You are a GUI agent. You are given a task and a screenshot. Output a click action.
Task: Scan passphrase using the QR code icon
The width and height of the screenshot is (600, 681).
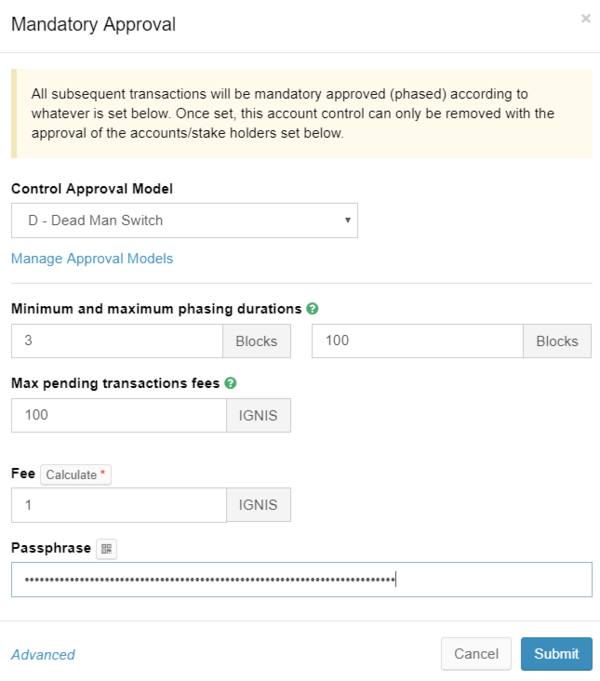[107, 548]
